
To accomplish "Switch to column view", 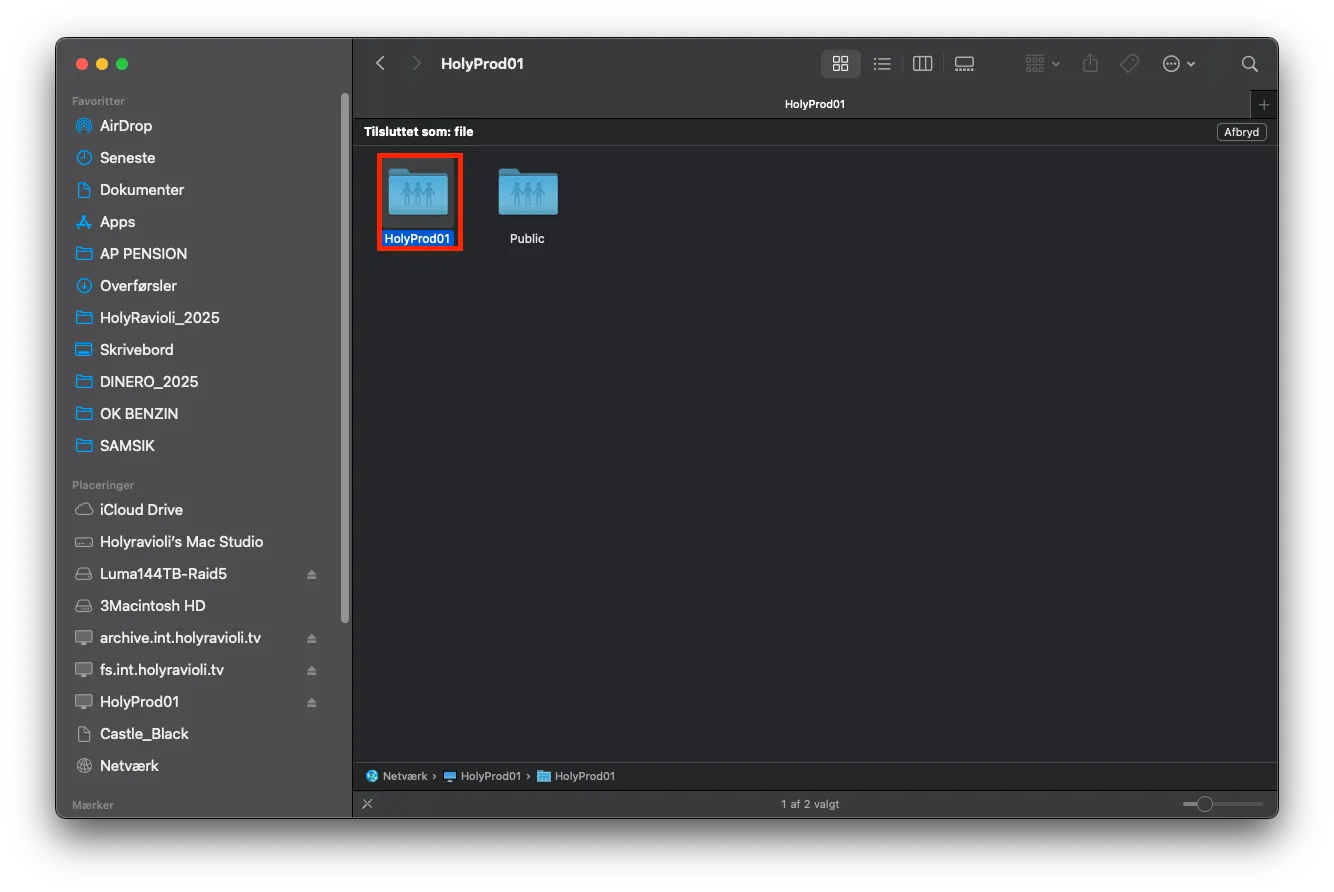I will [x=923, y=64].
